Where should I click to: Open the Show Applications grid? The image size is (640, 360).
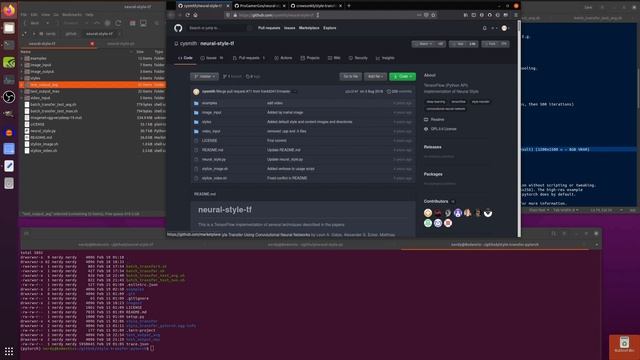point(9,351)
